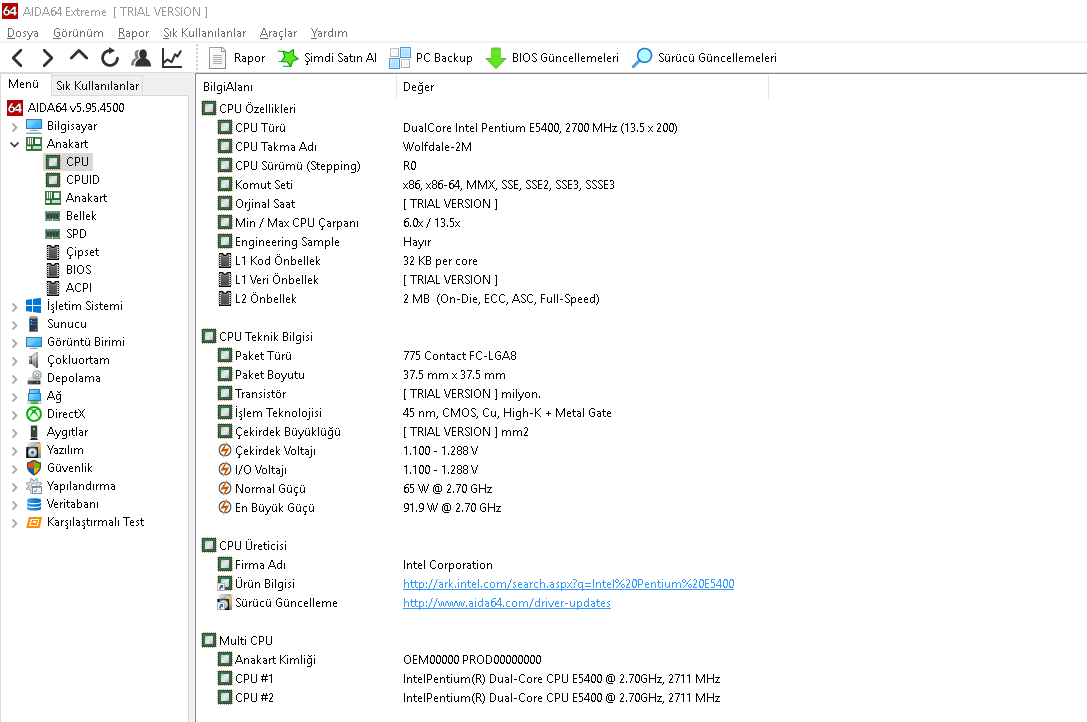1087x722 pixels.
Task: Select CPUID in the sidebar tree
Action: [x=82, y=180]
